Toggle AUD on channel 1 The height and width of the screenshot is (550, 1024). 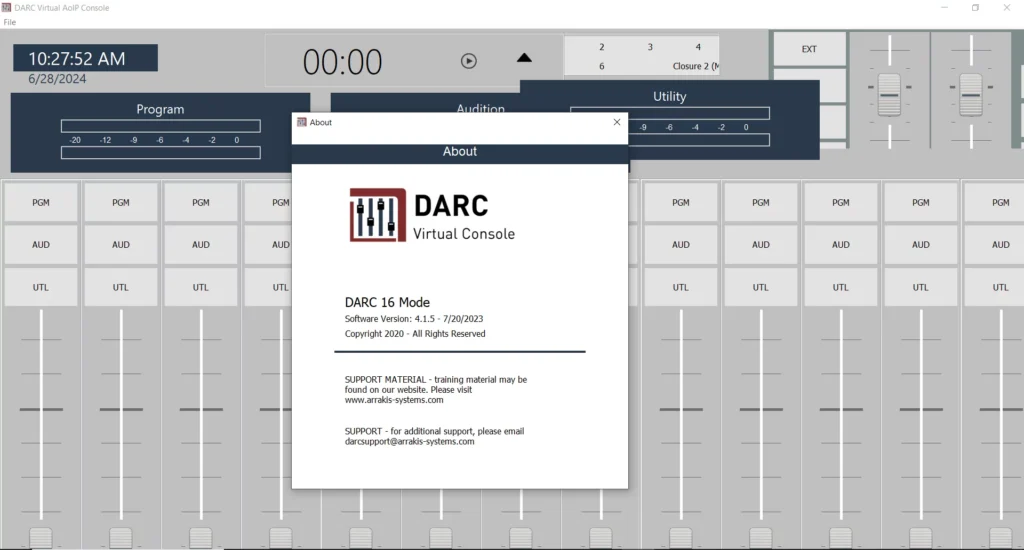pos(40,244)
